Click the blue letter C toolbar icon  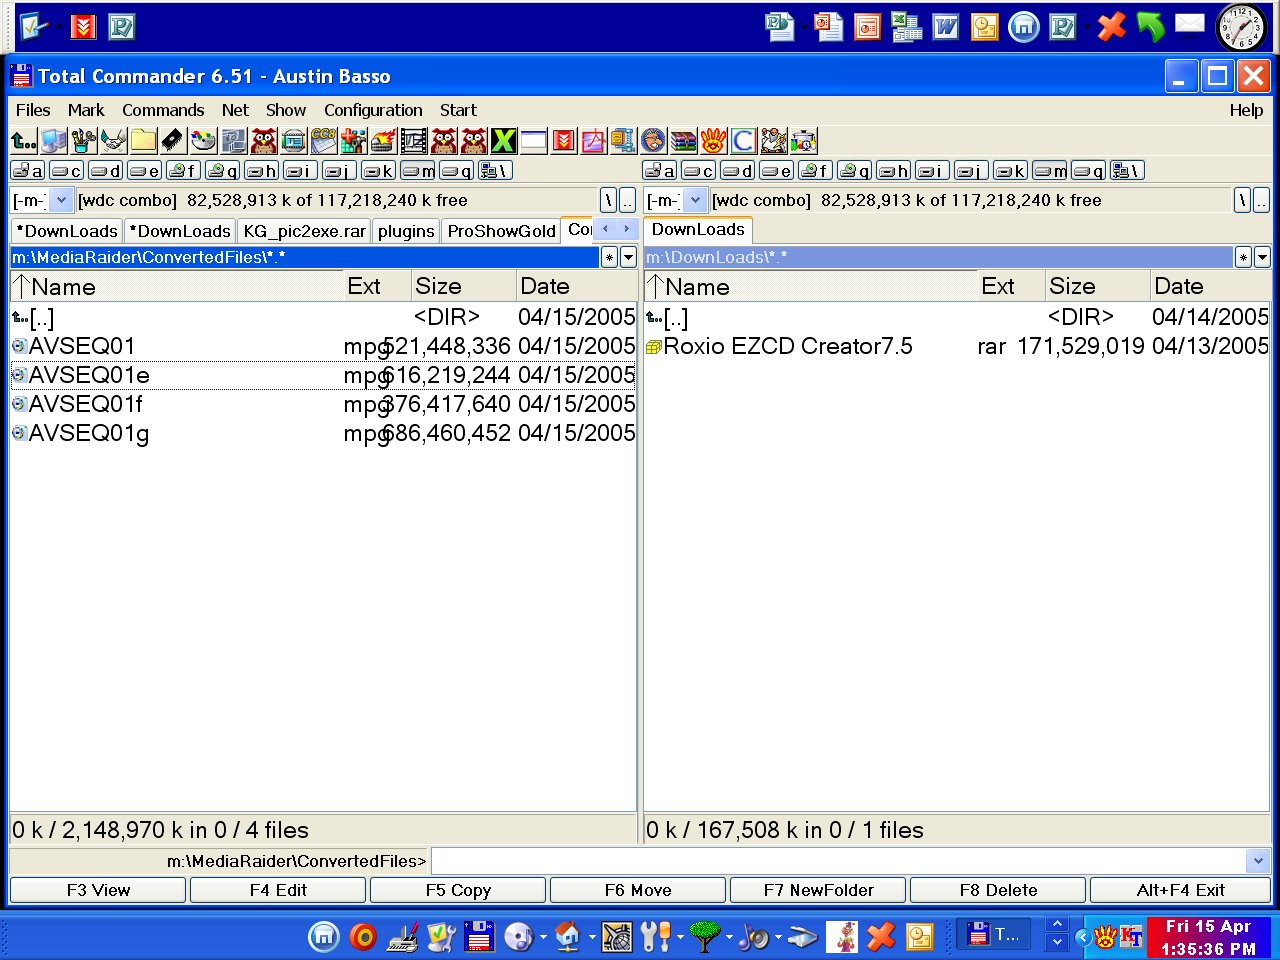(743, 141)
